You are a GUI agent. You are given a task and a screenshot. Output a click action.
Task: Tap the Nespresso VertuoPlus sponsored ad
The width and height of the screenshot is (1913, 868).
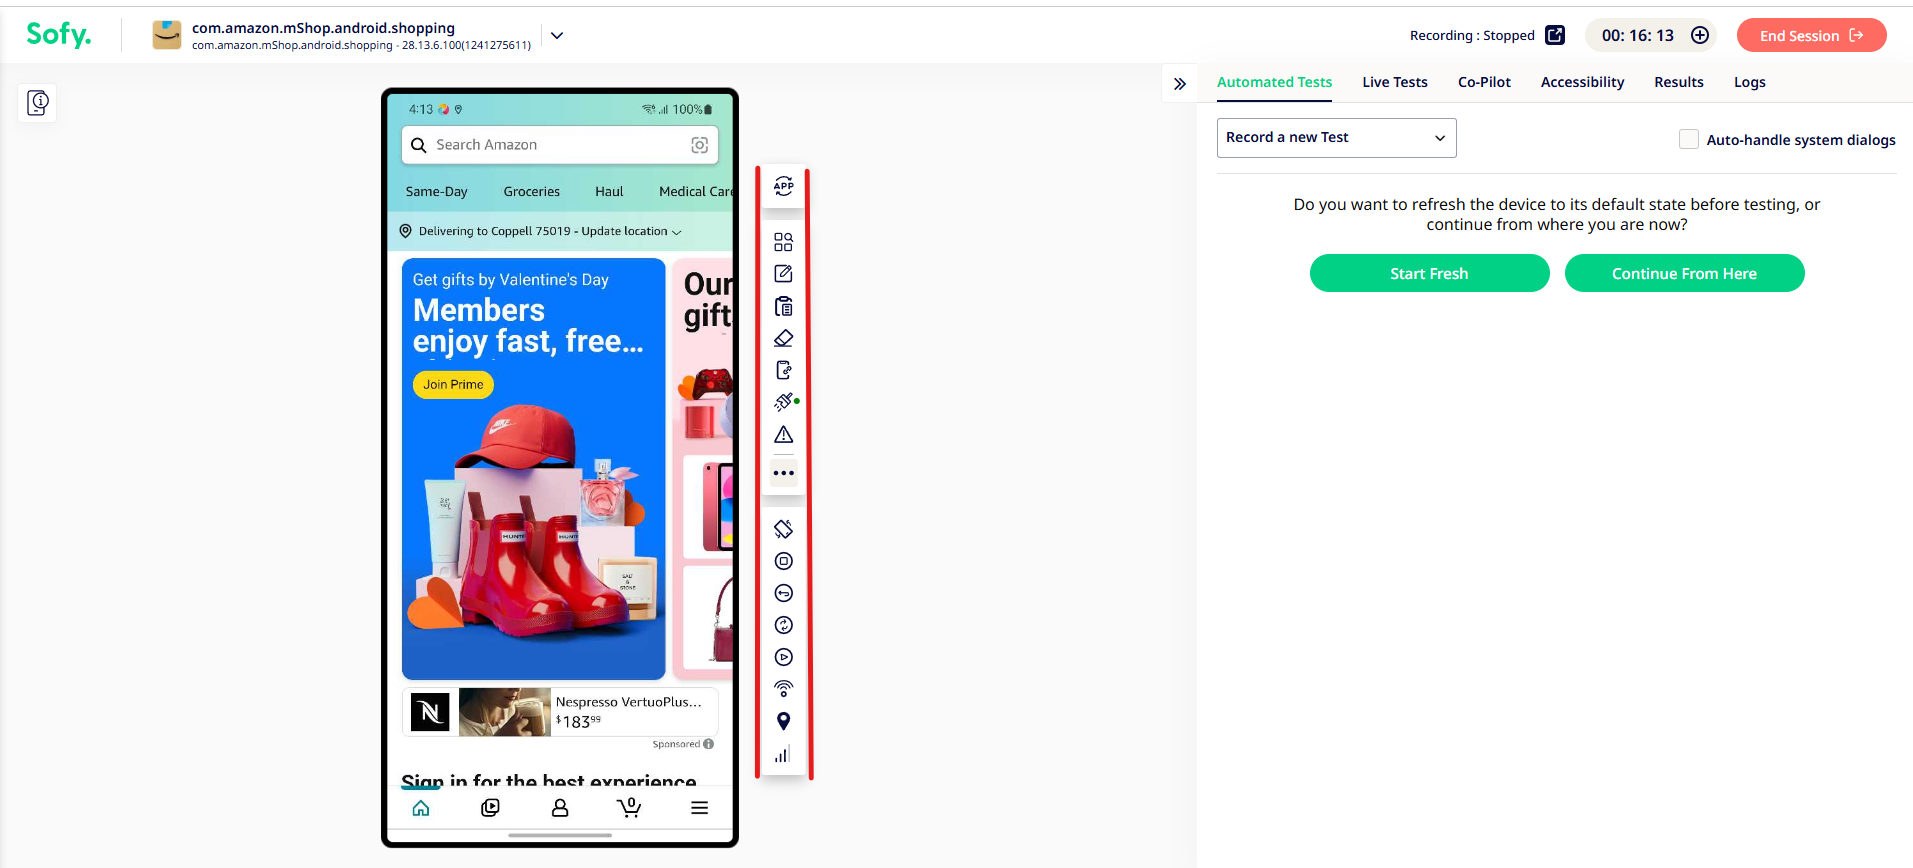click(560, 712)
